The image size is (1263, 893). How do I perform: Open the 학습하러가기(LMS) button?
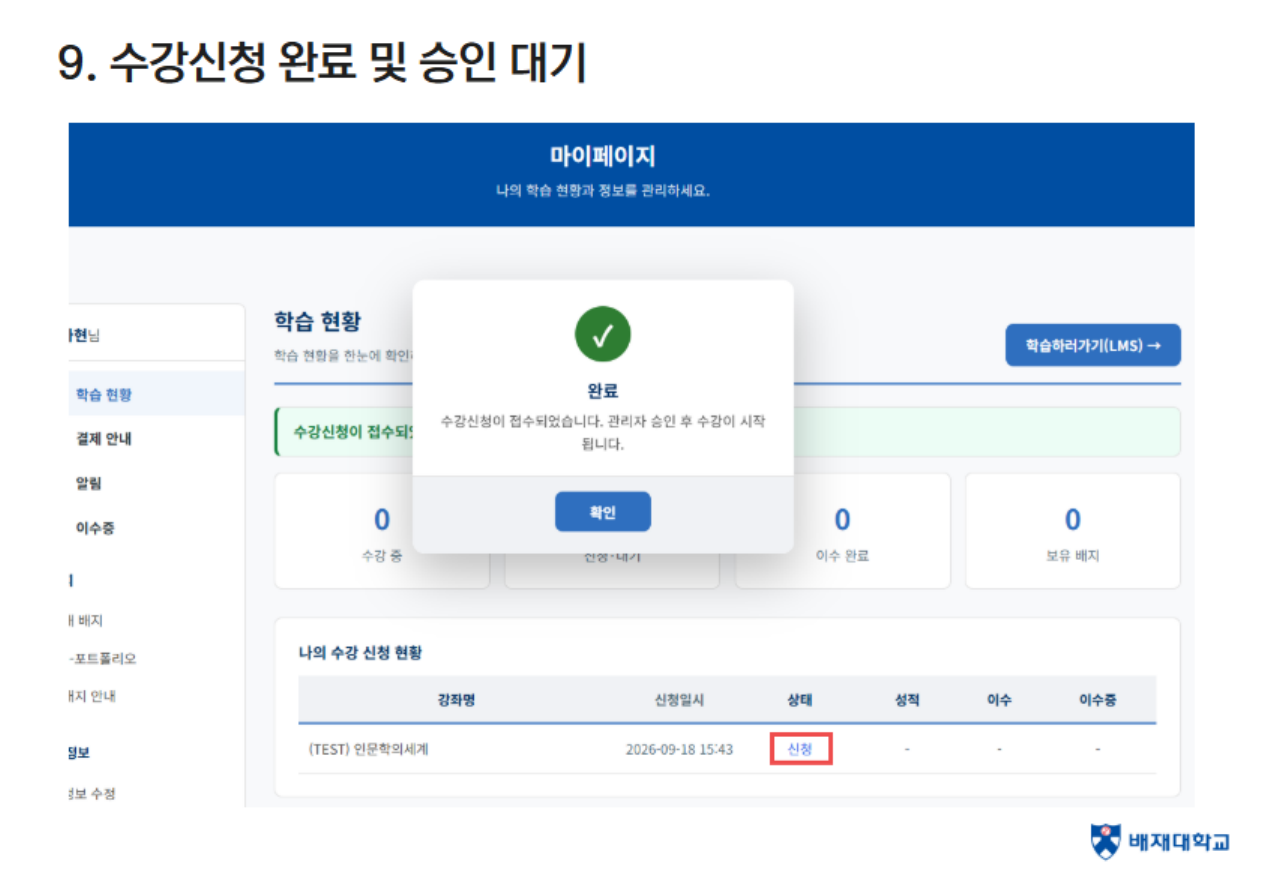[x=1093, y=345]
